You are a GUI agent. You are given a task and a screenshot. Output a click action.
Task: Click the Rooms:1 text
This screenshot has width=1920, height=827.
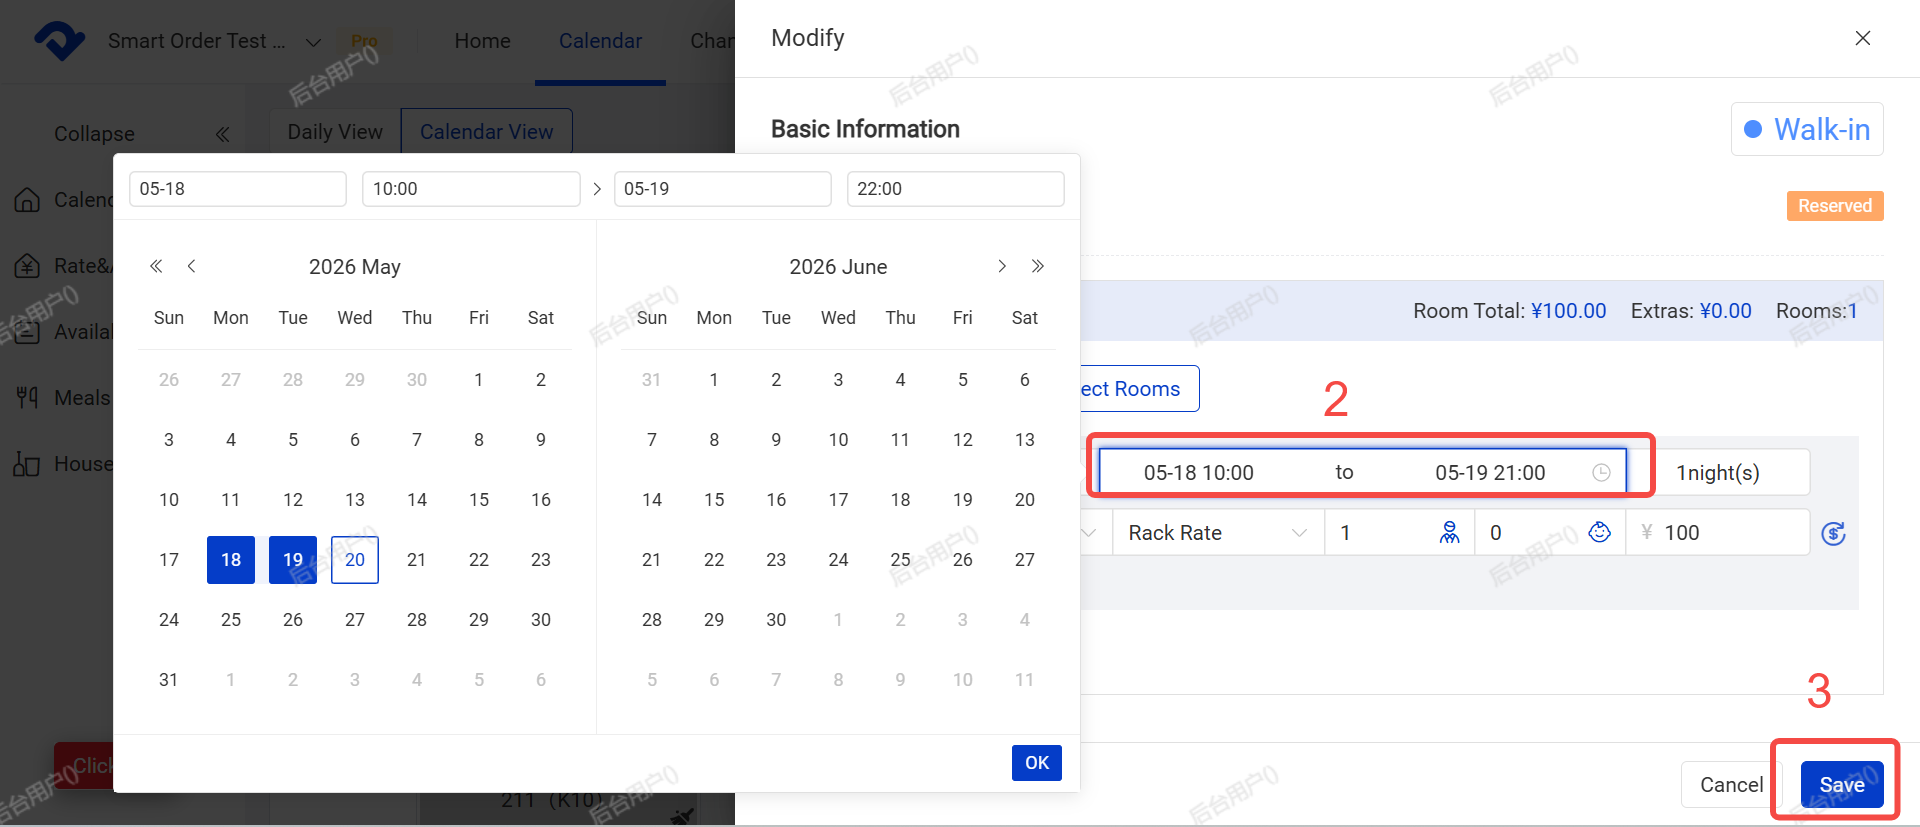pos(1817,311)
